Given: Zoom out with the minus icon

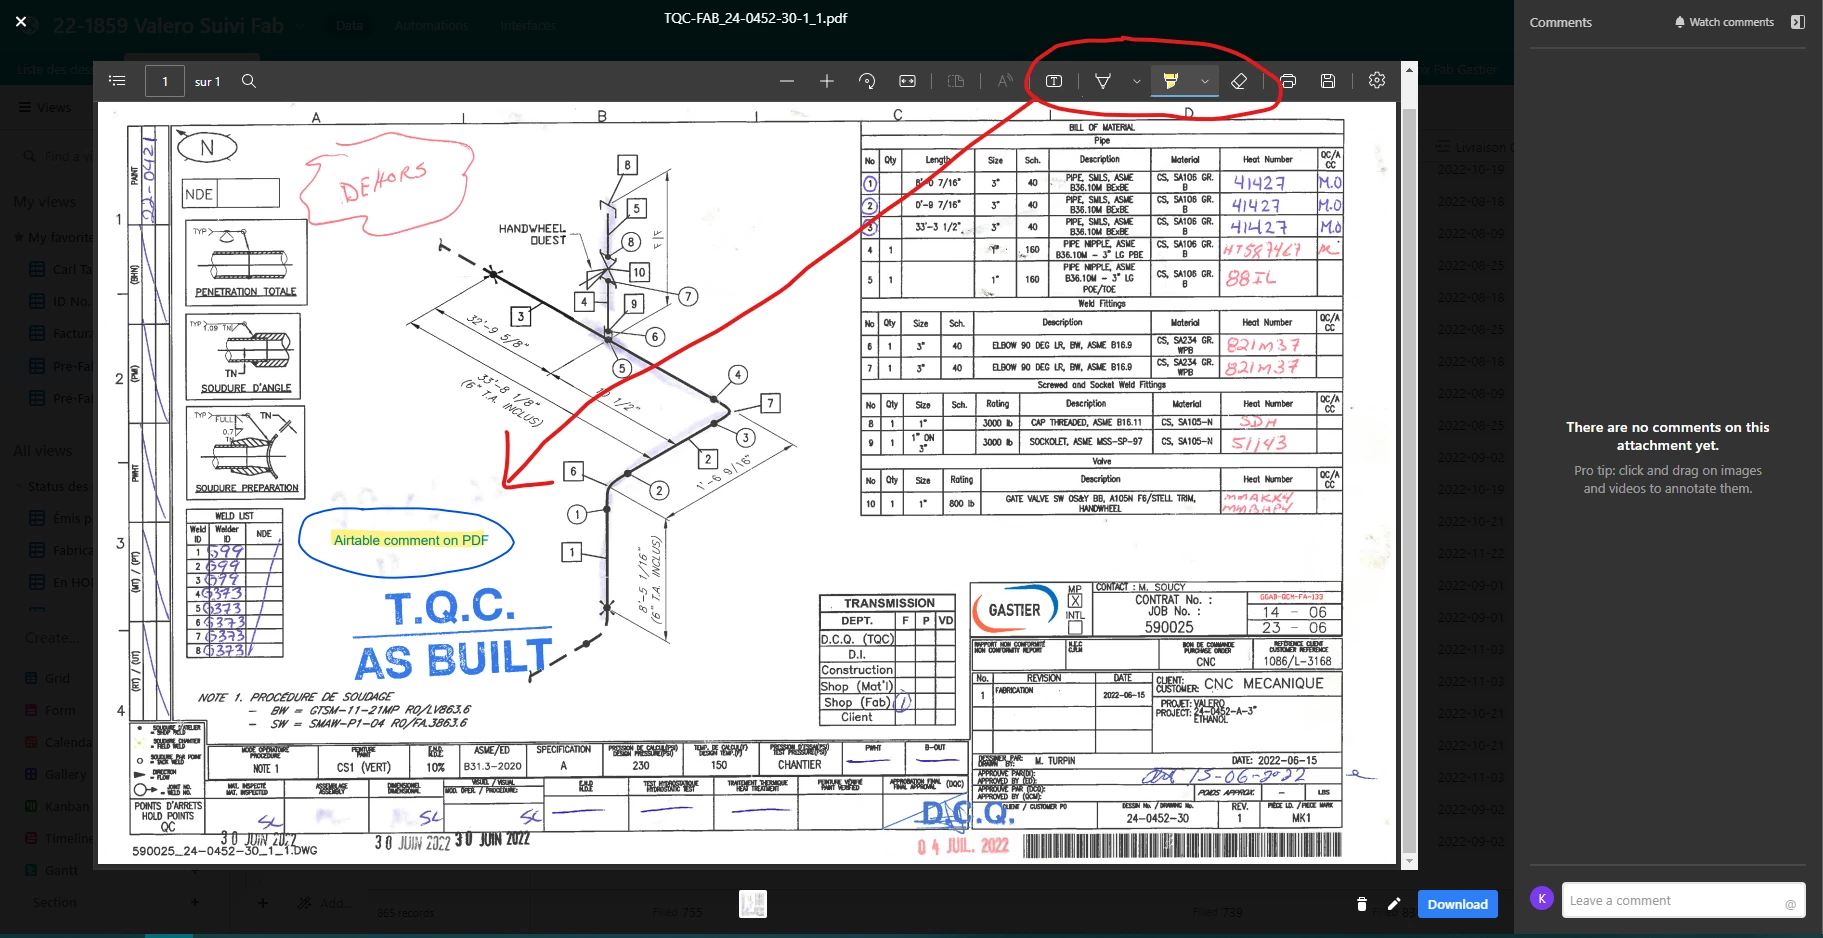Looking at the screenshot, I should click(787, 81).
